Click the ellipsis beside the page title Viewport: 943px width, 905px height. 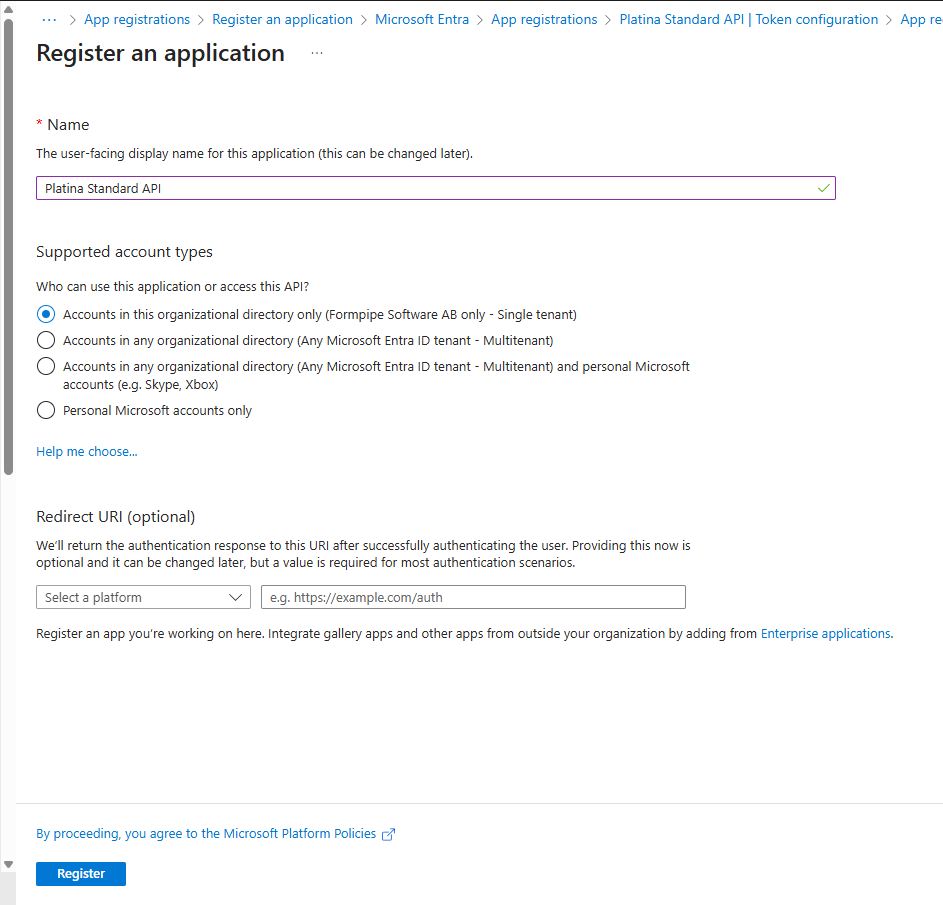316,53
